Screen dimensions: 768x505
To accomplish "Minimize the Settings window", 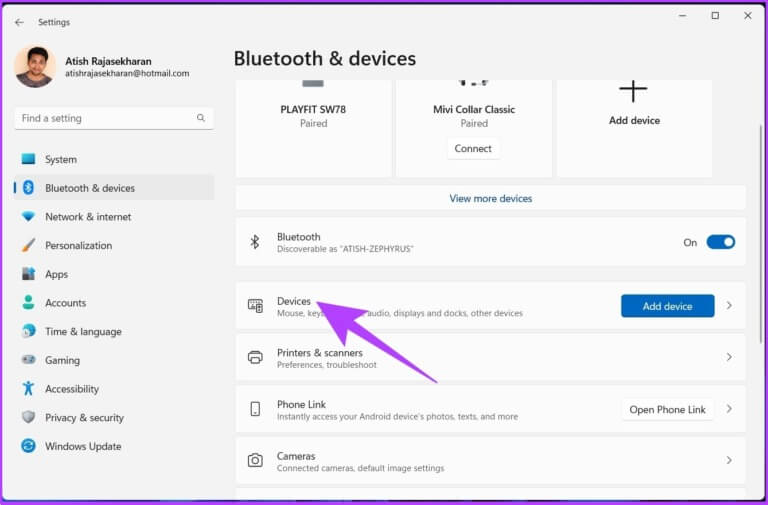I will (682, 16).
